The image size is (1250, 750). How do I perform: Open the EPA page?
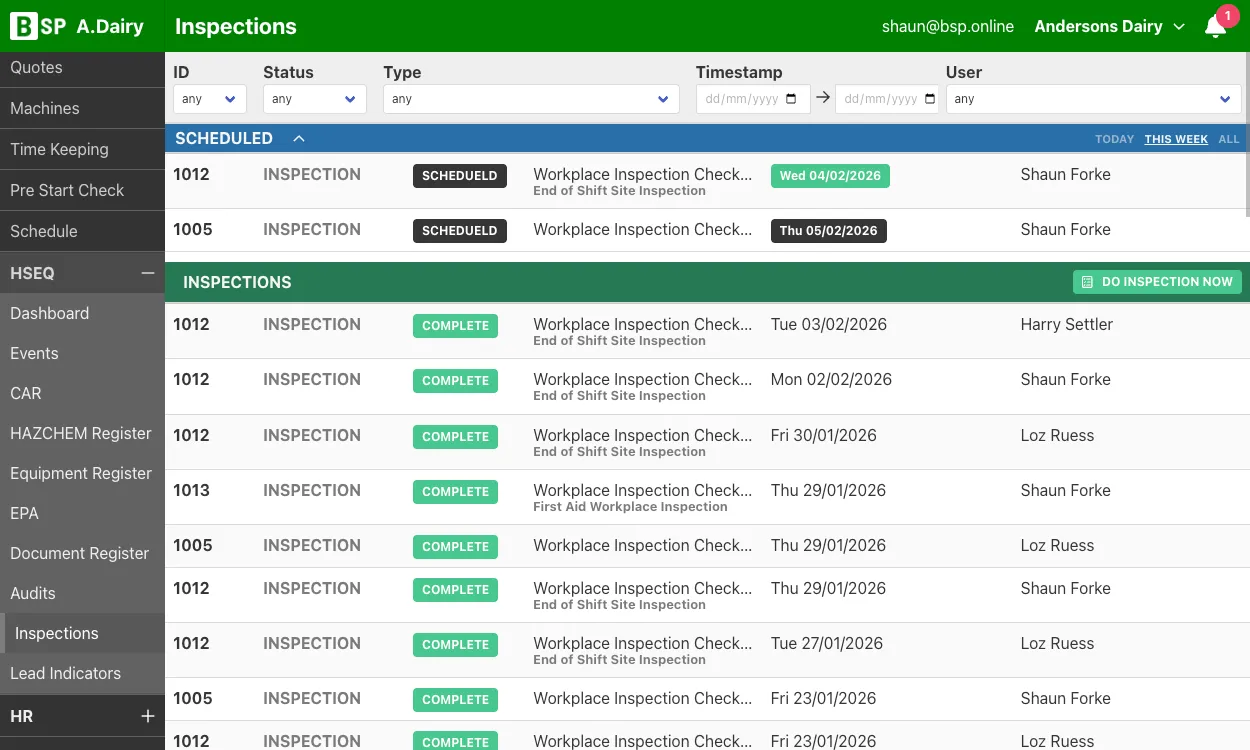click(x=82, y=513)
